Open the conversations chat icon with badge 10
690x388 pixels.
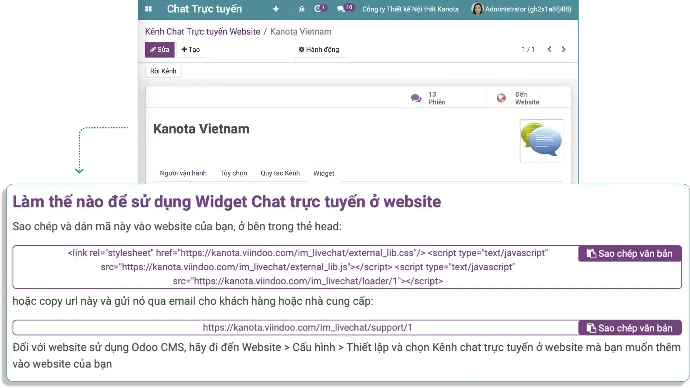pos(345,8)
